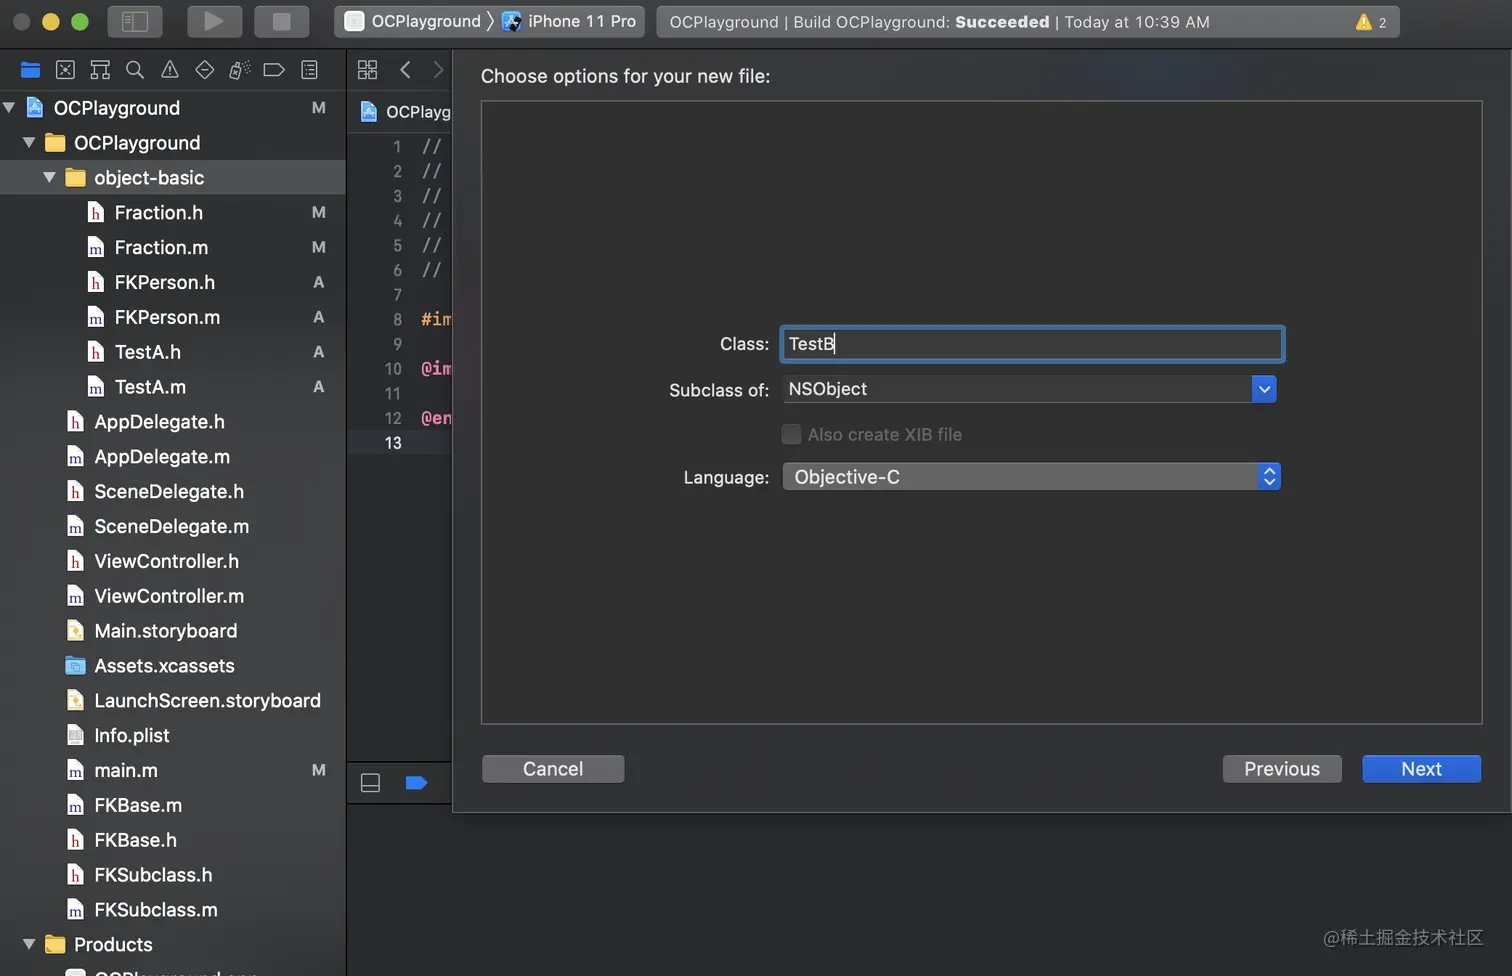This screenshot has width=1512, height=976.
Task: Open the Source Control navigator
Action: [65, 70]
